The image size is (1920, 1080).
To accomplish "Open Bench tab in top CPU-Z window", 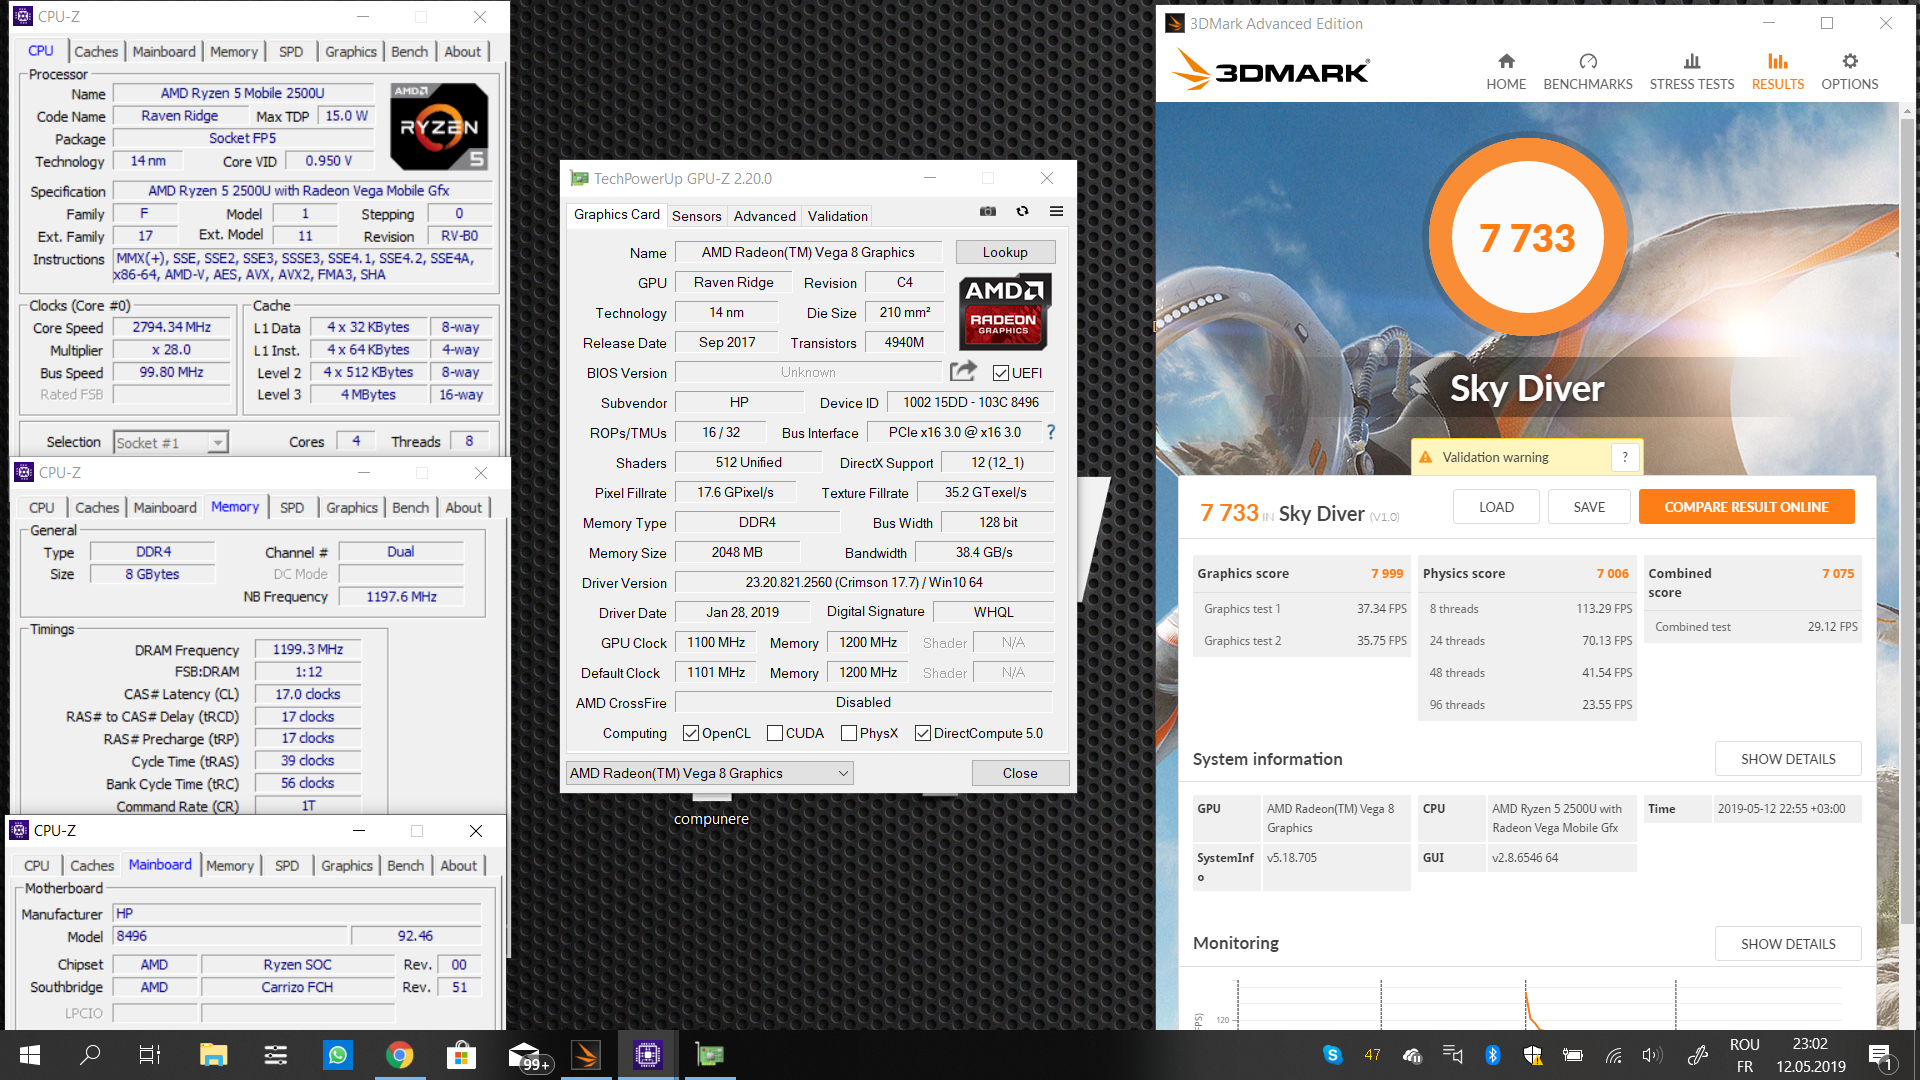I will 409,52.
